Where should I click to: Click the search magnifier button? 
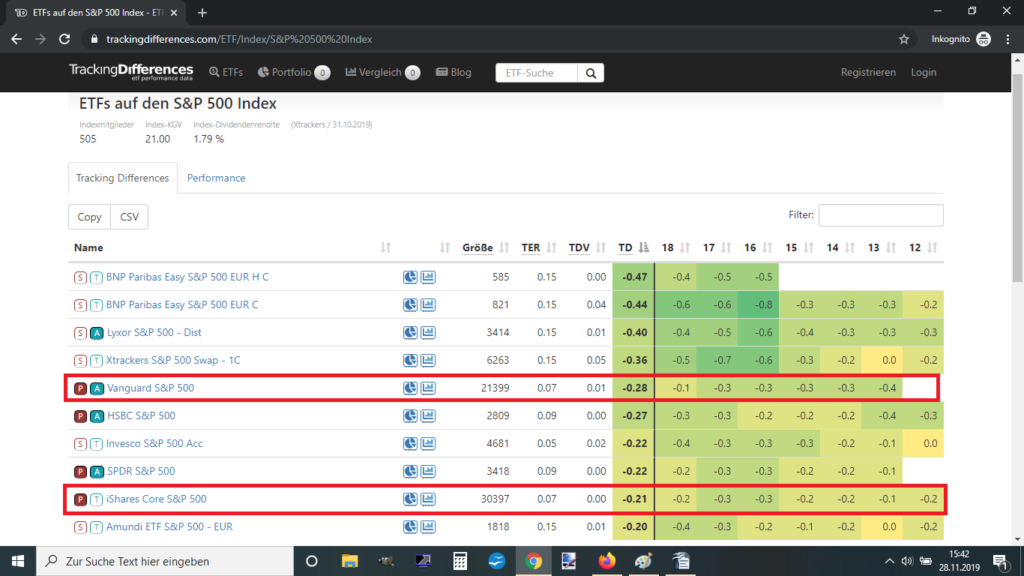coord(590,73)
